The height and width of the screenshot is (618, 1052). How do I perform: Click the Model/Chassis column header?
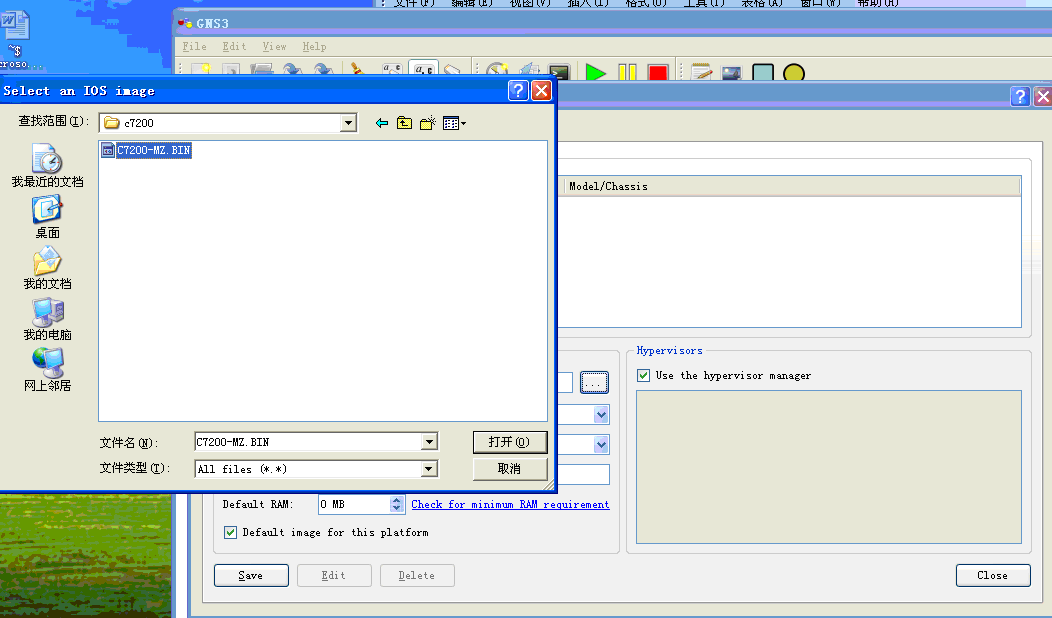790,186
